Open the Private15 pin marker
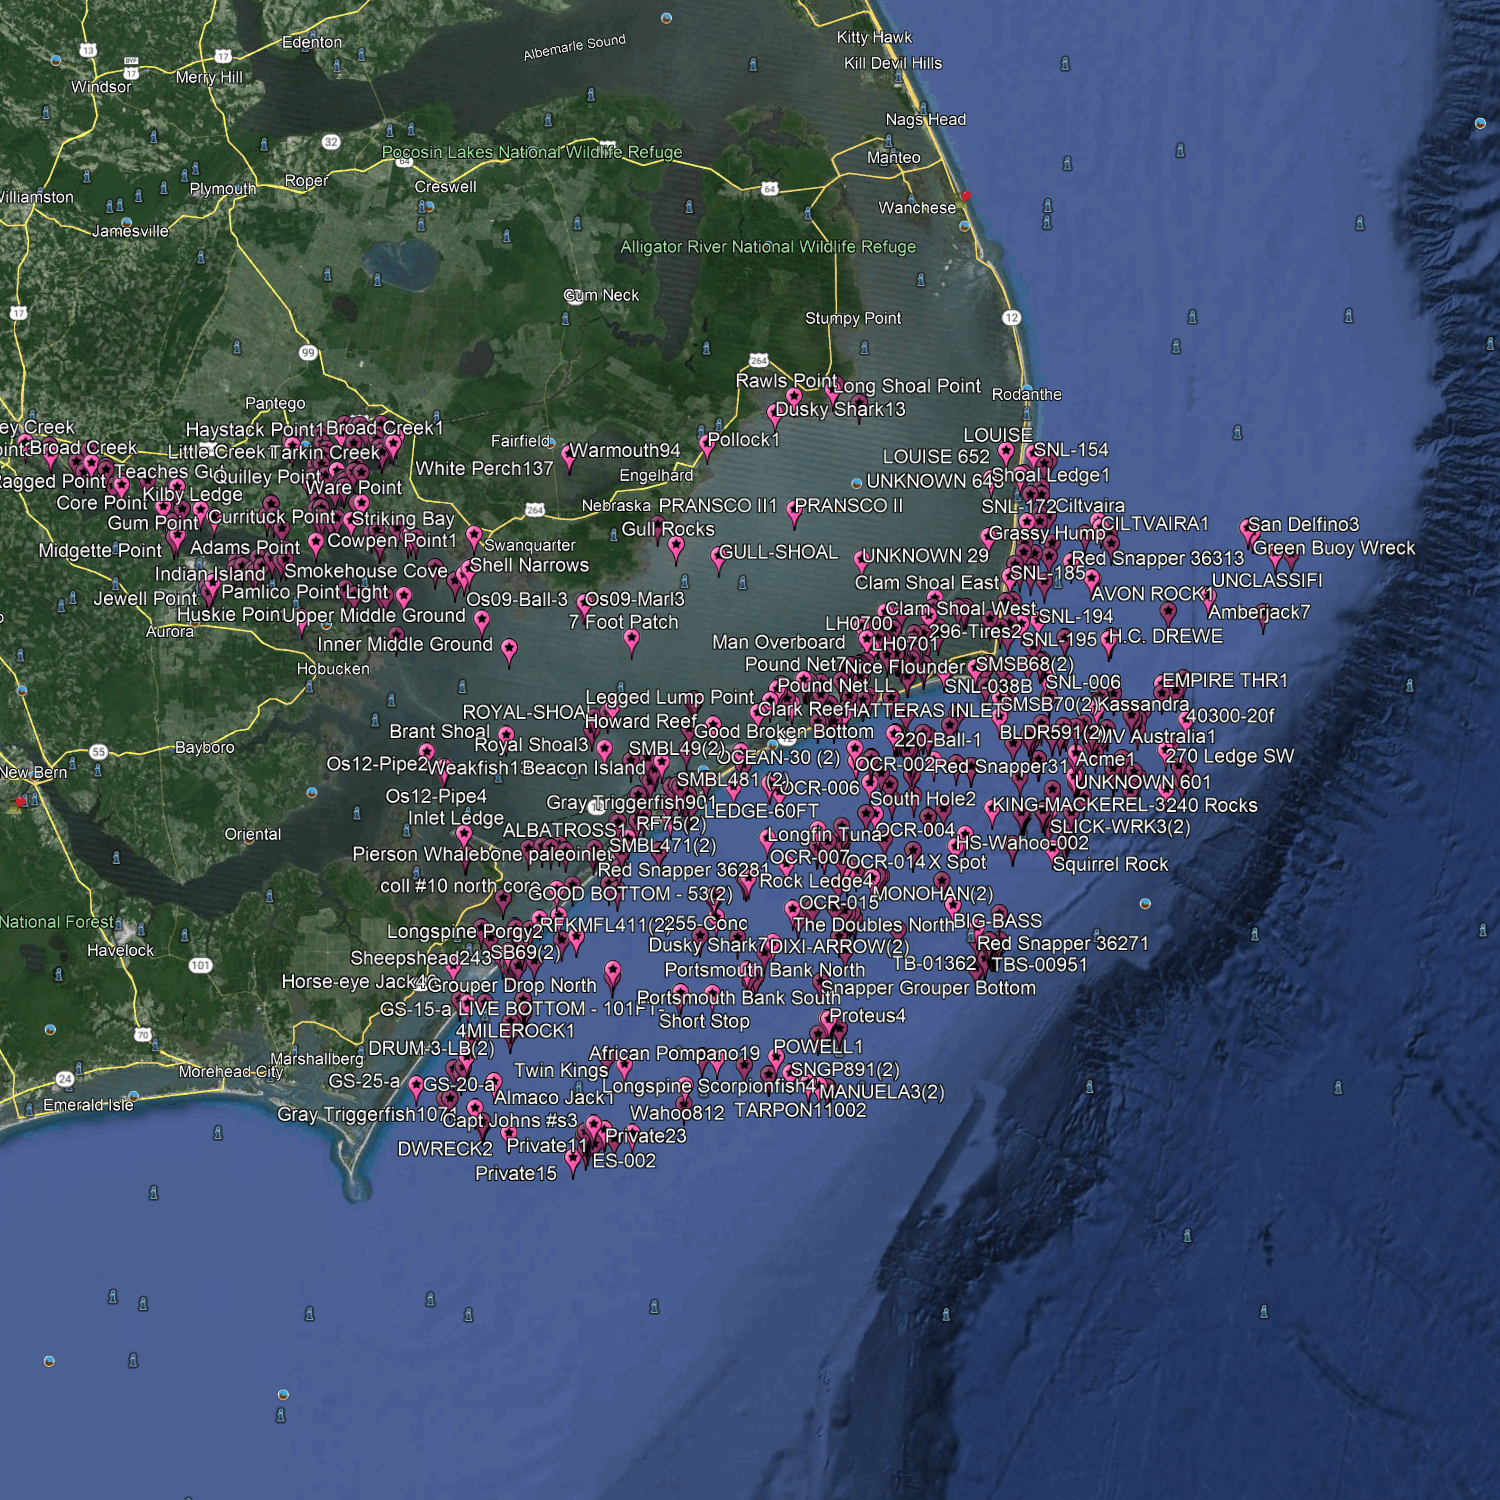This screenshot has width=1500, height=1500. [572, 1165]
